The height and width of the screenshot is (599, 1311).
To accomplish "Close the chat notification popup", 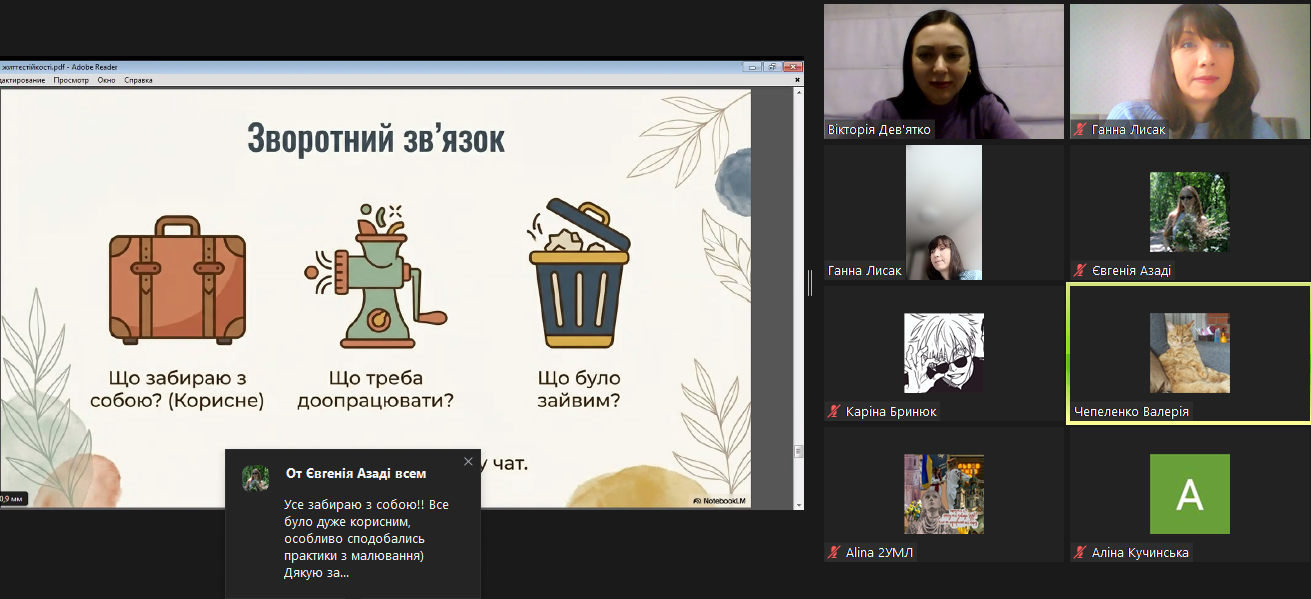I will [x=468, y=462].
